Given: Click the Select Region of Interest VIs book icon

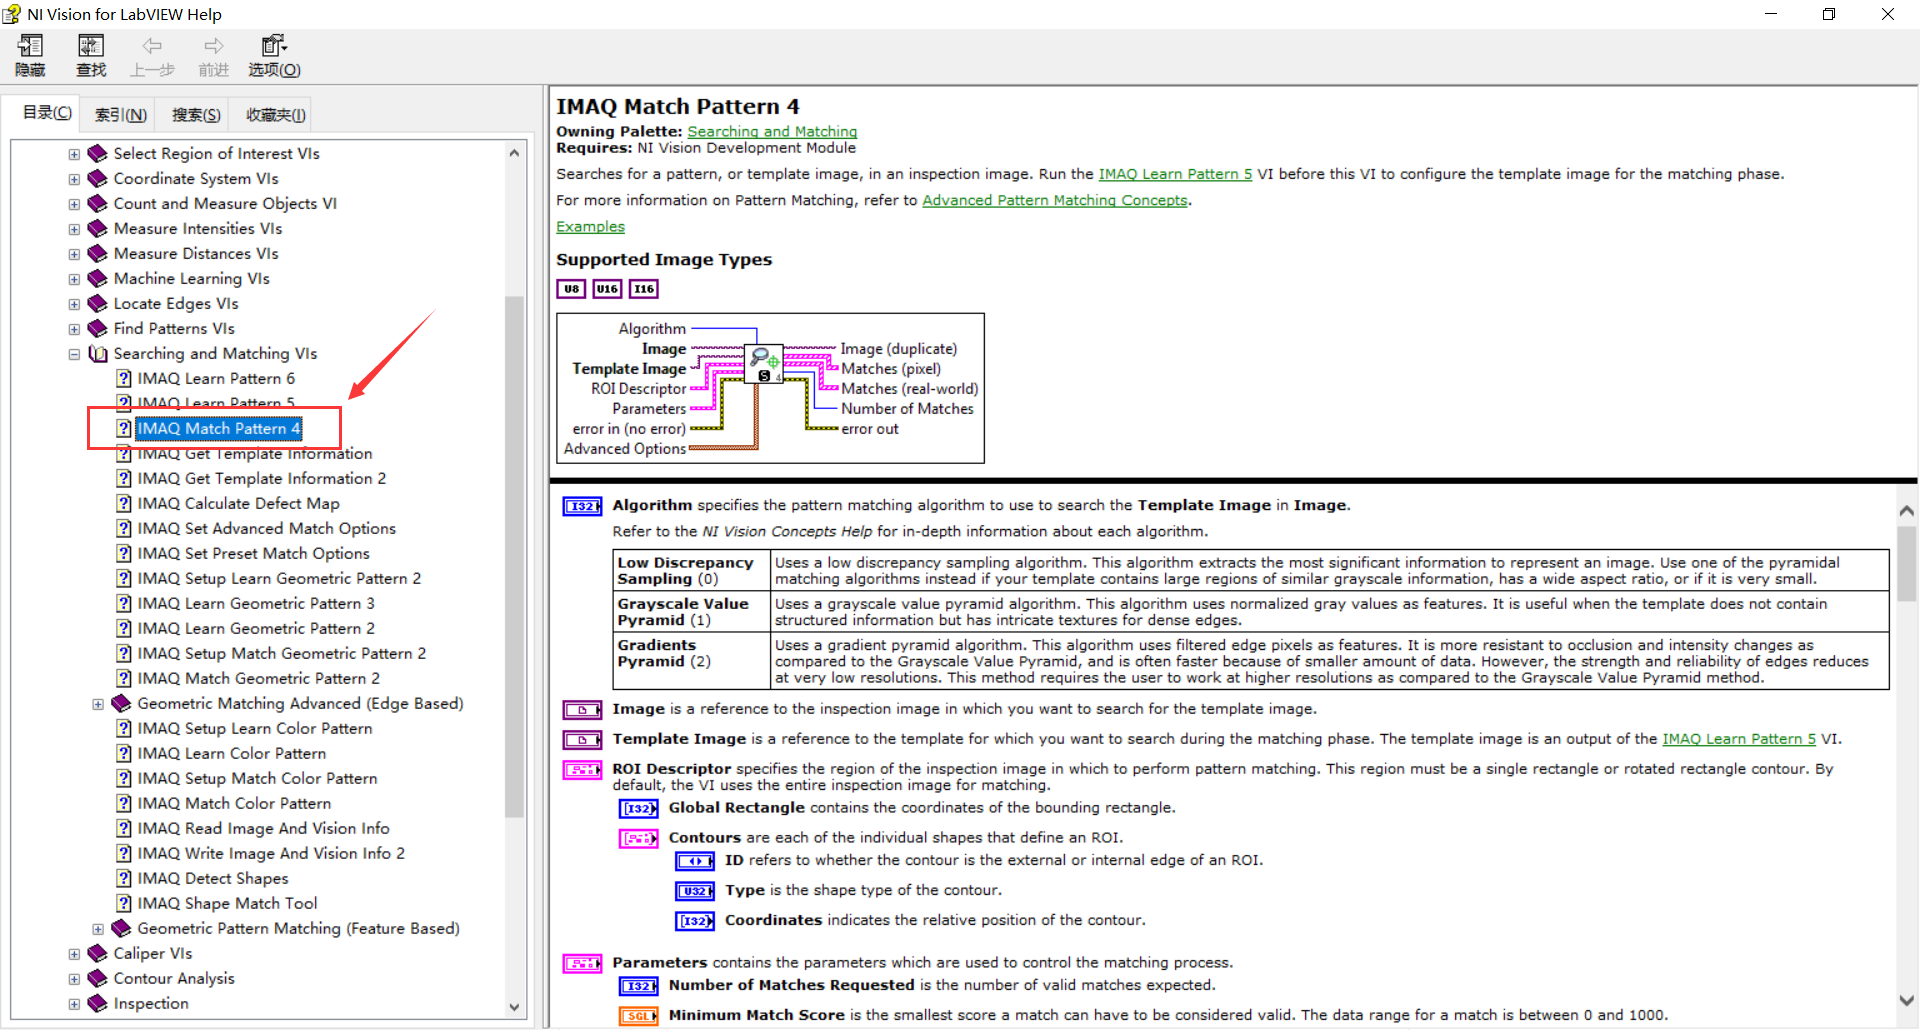Looking at the screenshot, I should coord(97,153).
